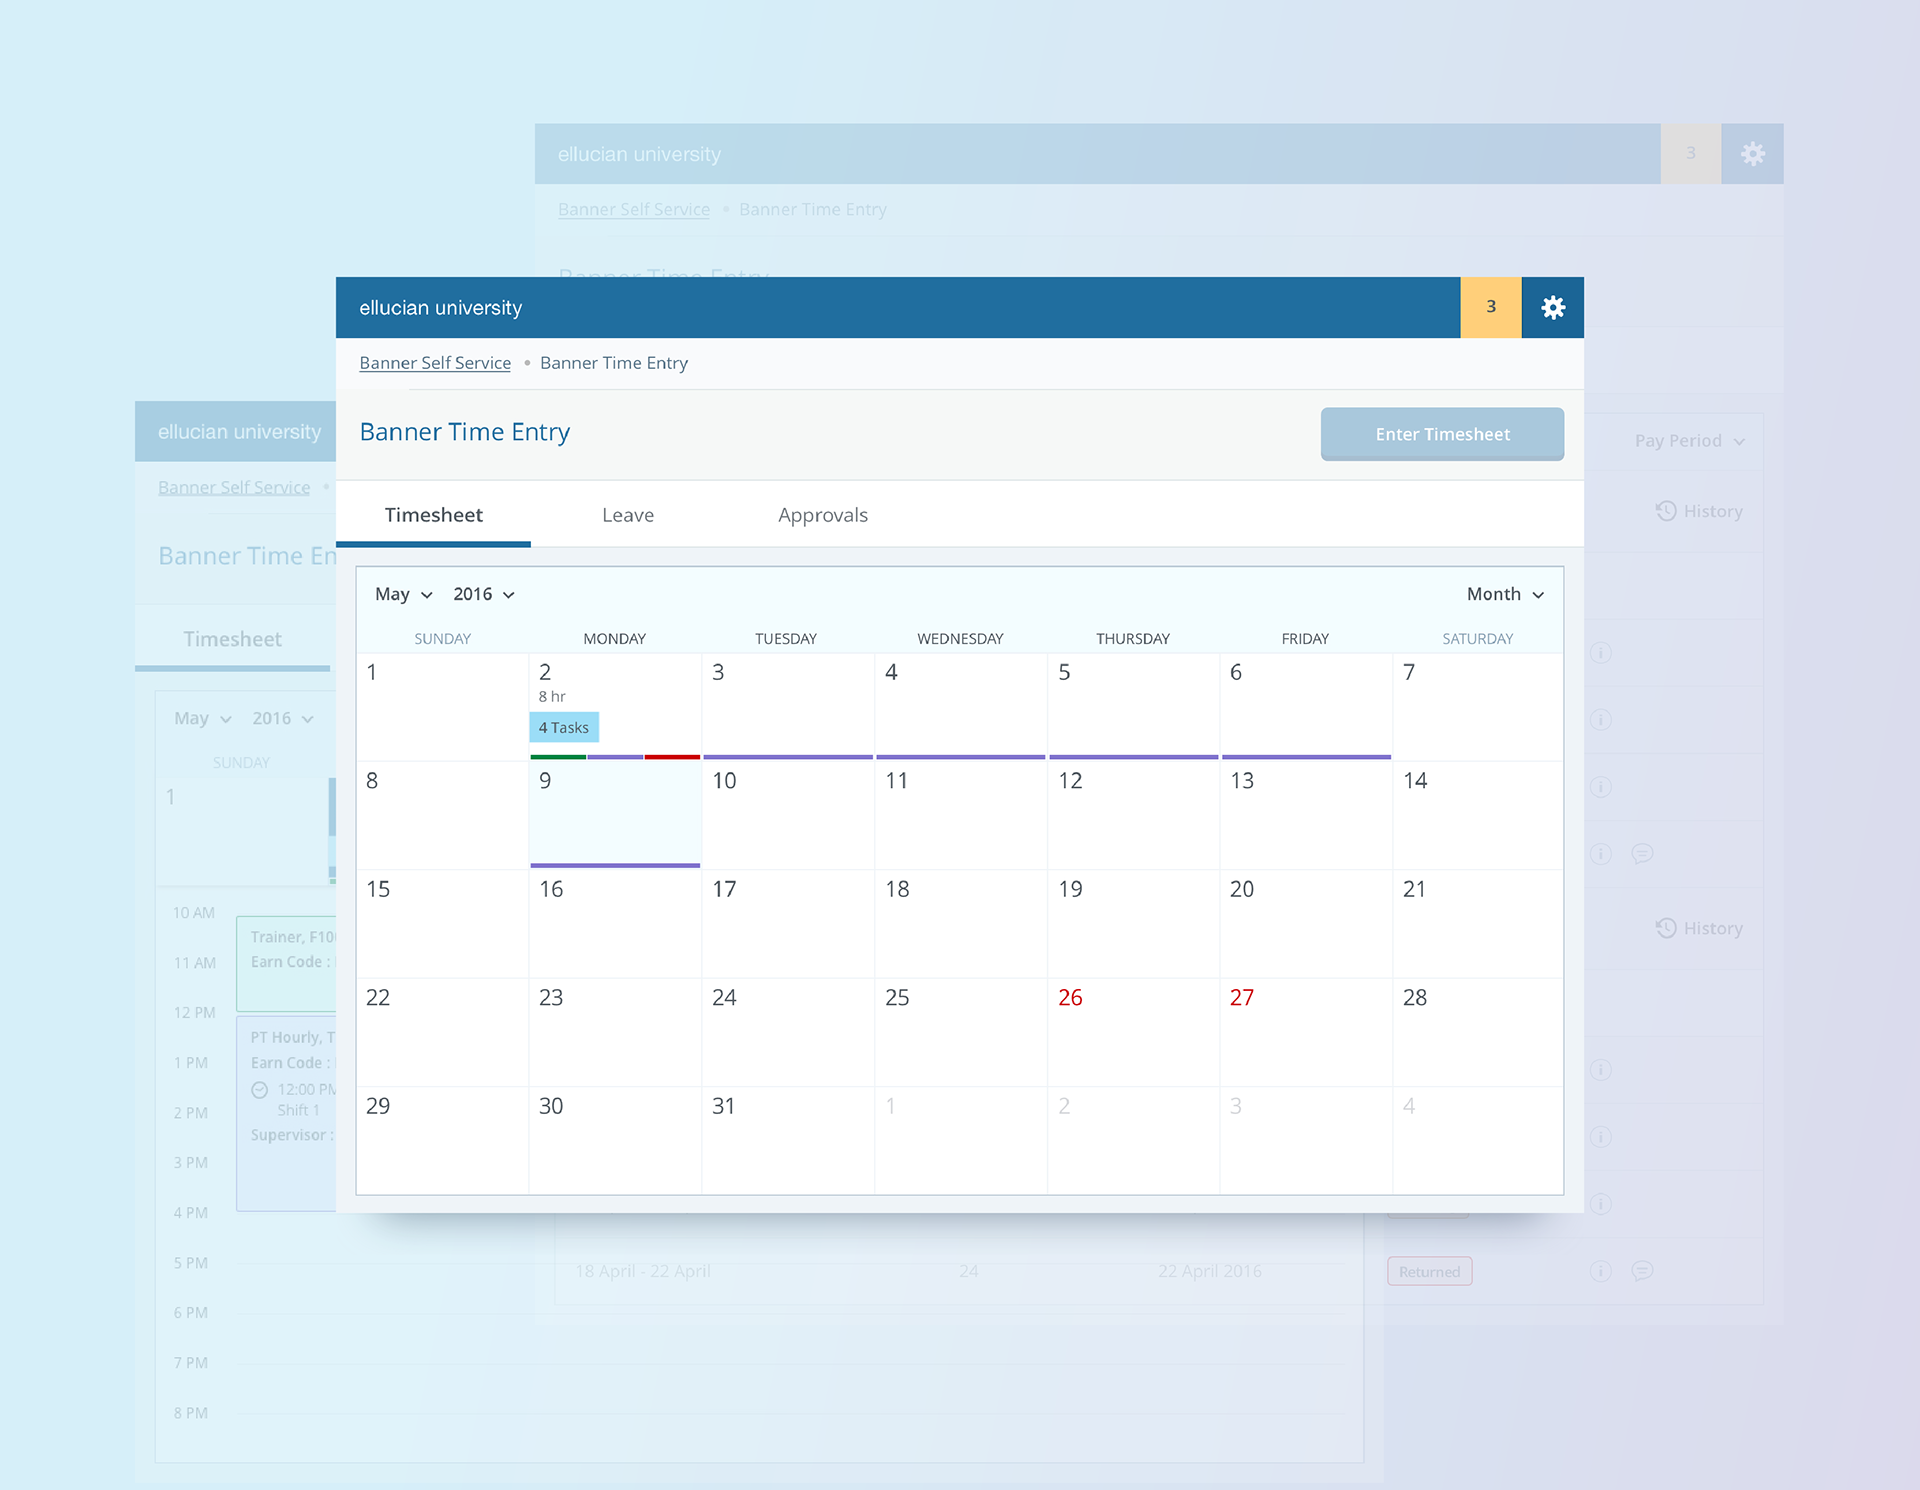Switch to the Approvals tab
Screen dimensions: 1920x1490
coord(822,515)
